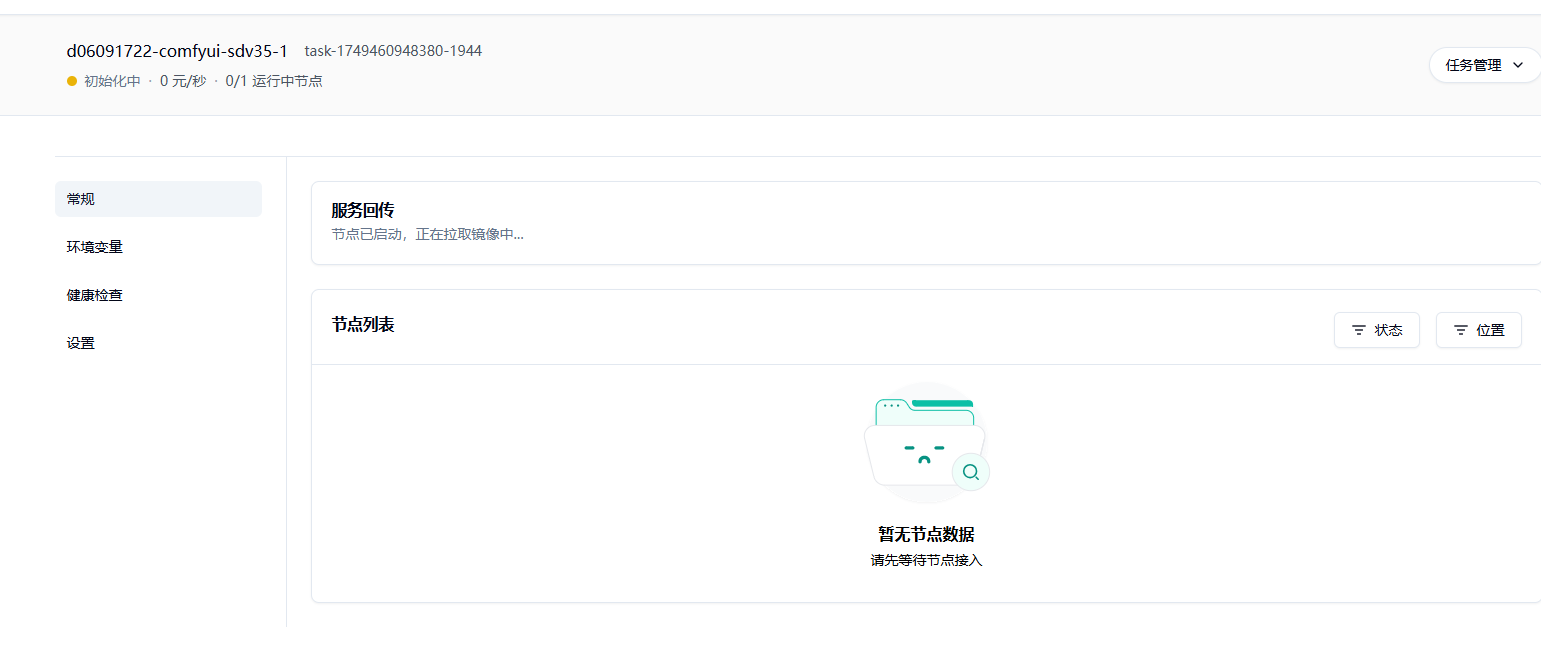Go to the 健康检查 section

tap(95, 295)
